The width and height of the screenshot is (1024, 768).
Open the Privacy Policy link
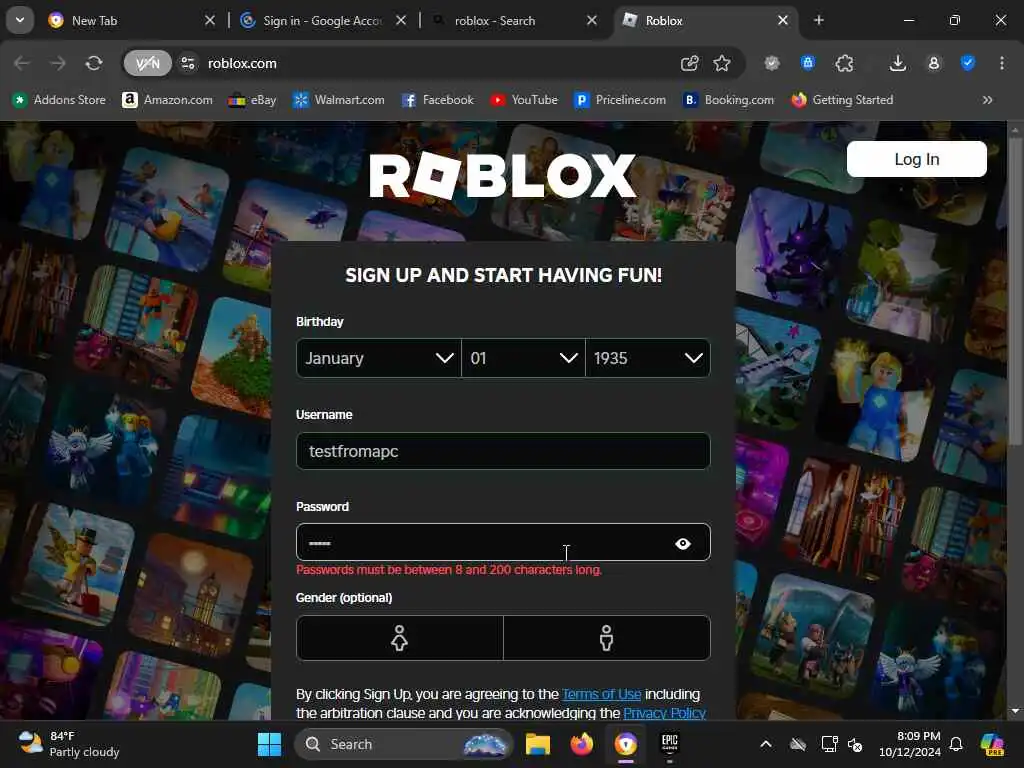click(x=664, y=713)
